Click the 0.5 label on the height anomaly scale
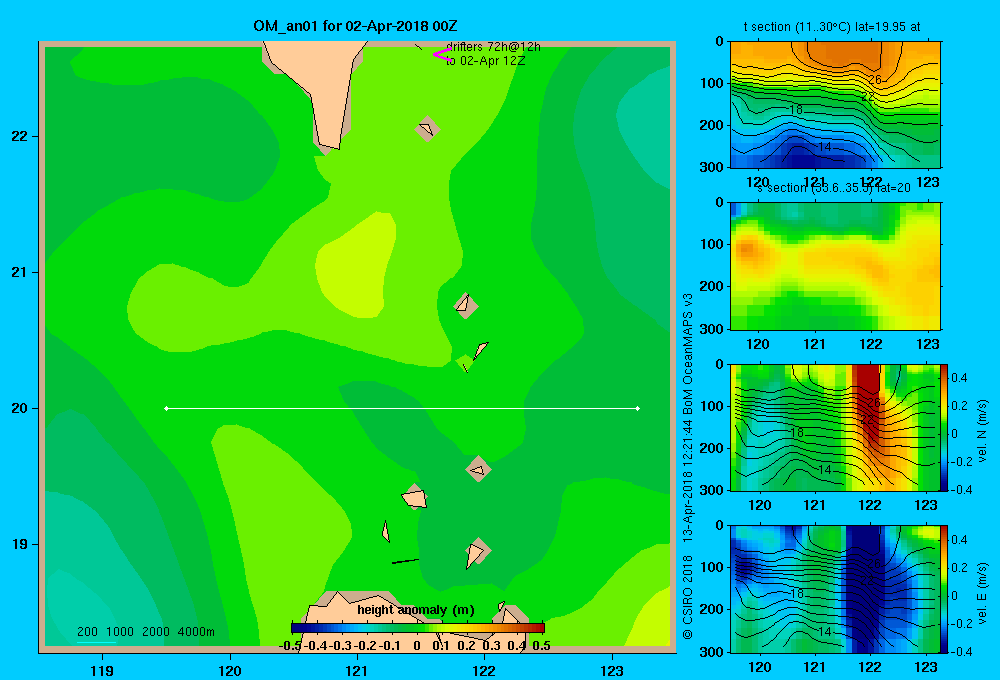Viewport: 1000px width, 680px height. tap(541, 646)
